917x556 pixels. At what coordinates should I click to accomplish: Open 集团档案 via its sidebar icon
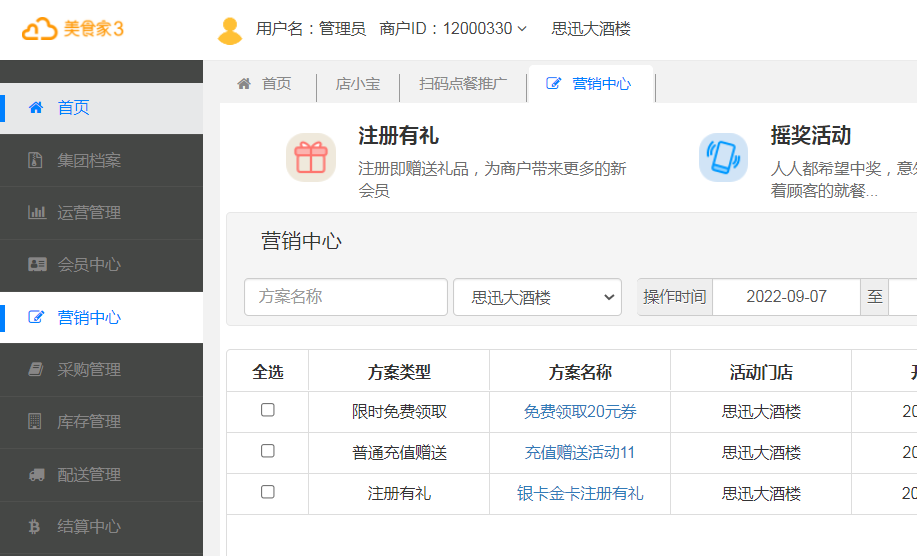click(36, 160)
